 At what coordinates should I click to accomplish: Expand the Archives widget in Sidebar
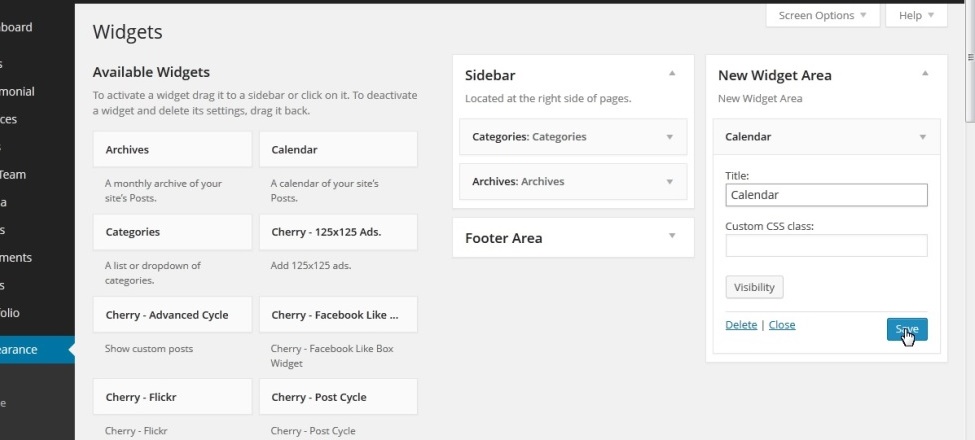(669, 182)
